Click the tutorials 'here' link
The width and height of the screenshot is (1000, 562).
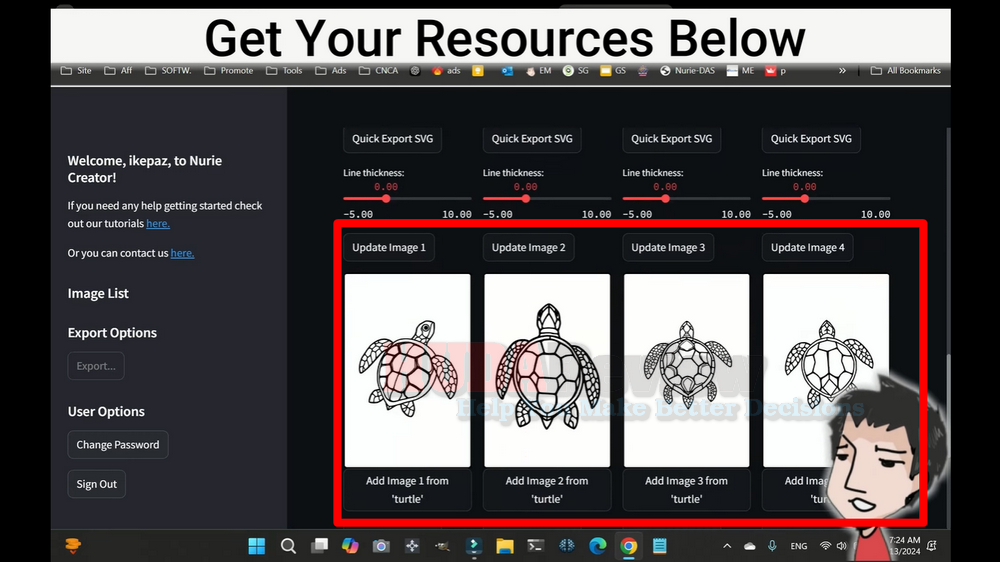pos(158,224)
